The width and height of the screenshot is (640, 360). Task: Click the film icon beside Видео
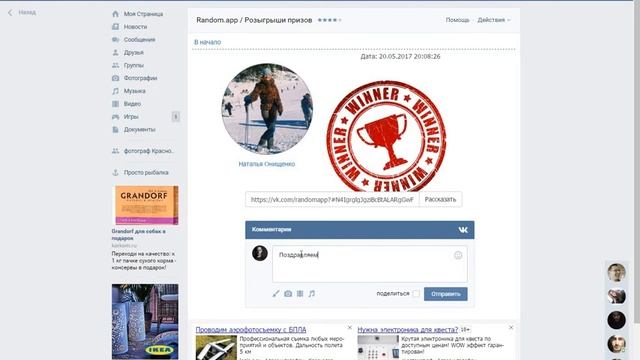point(116,104)
